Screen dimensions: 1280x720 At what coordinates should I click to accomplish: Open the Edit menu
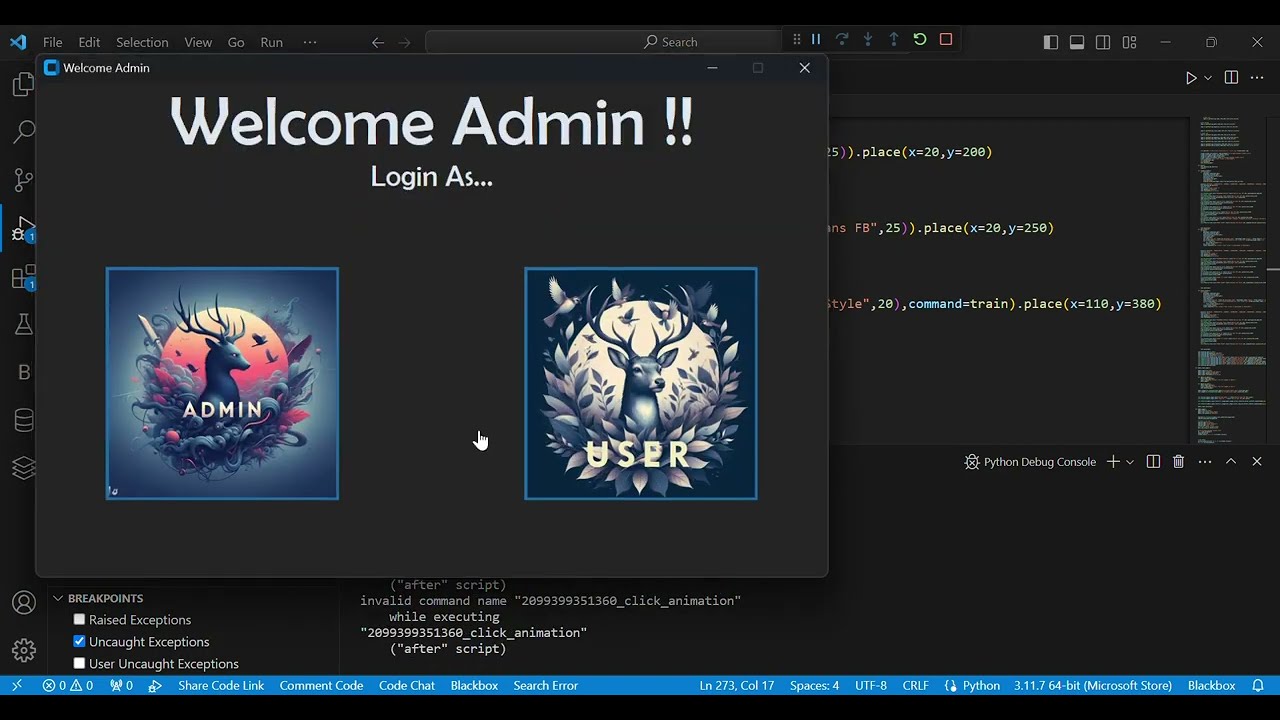point(89,42)
